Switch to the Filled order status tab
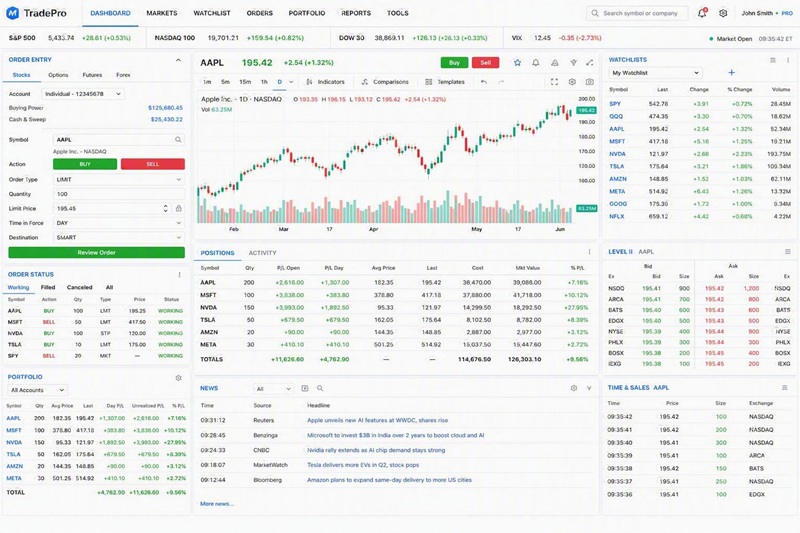Viewport: 800px width, 533px height. tap(48, 287)
